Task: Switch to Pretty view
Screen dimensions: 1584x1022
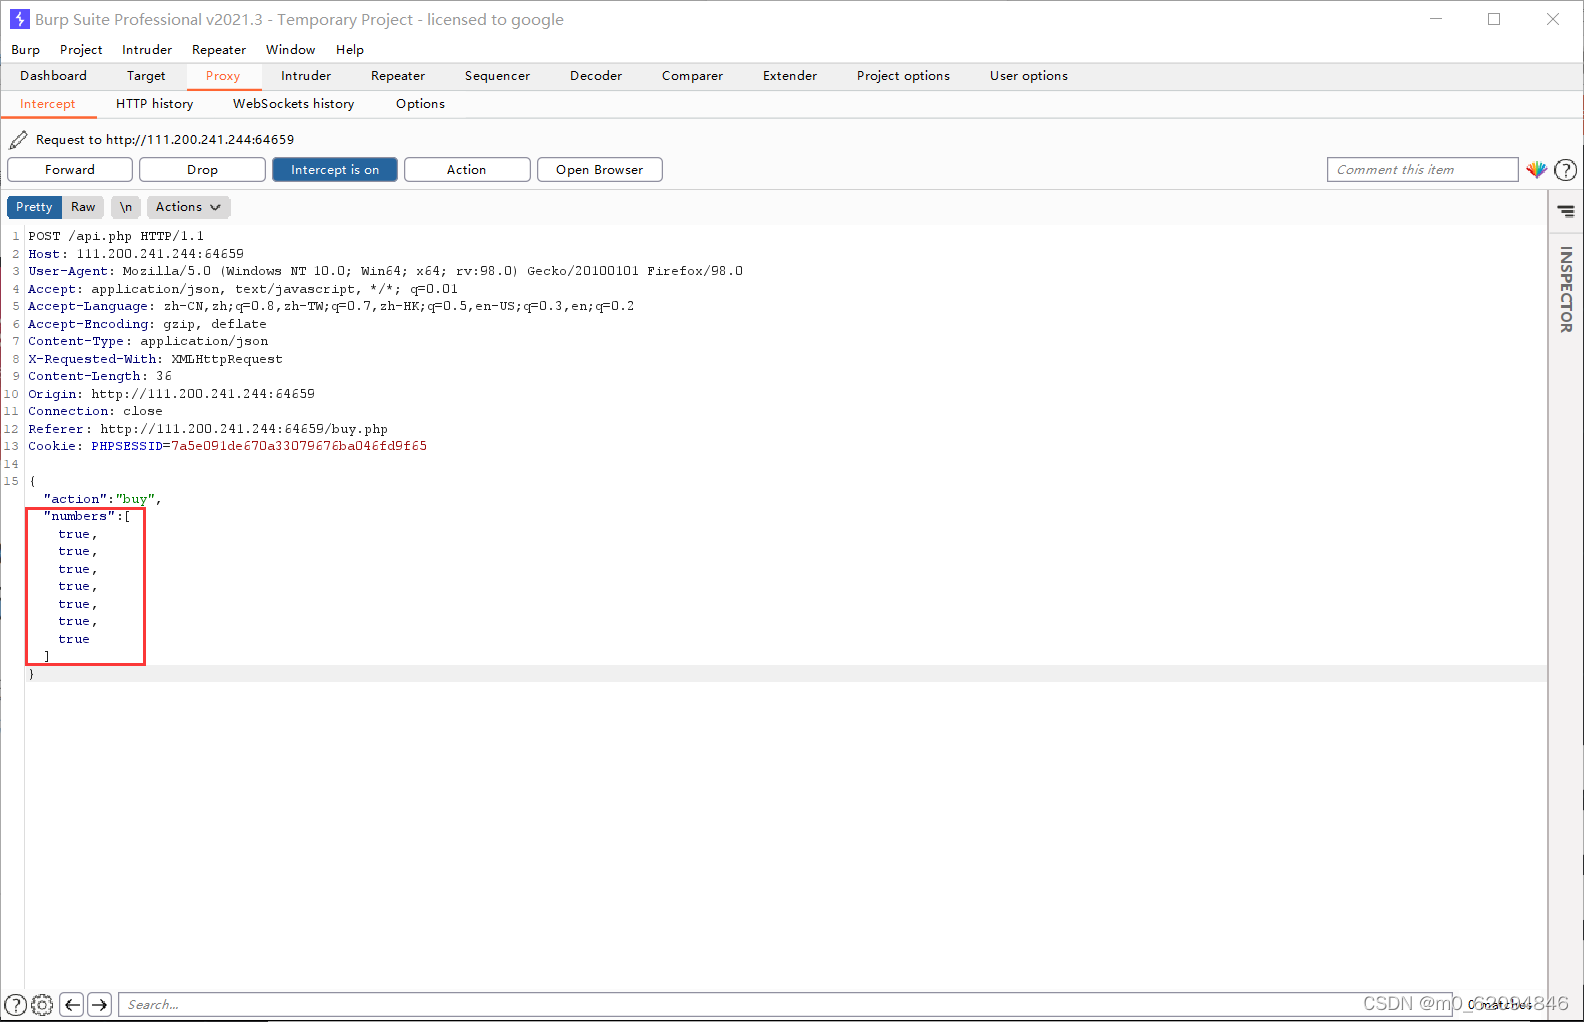Action: click(34, 207)
